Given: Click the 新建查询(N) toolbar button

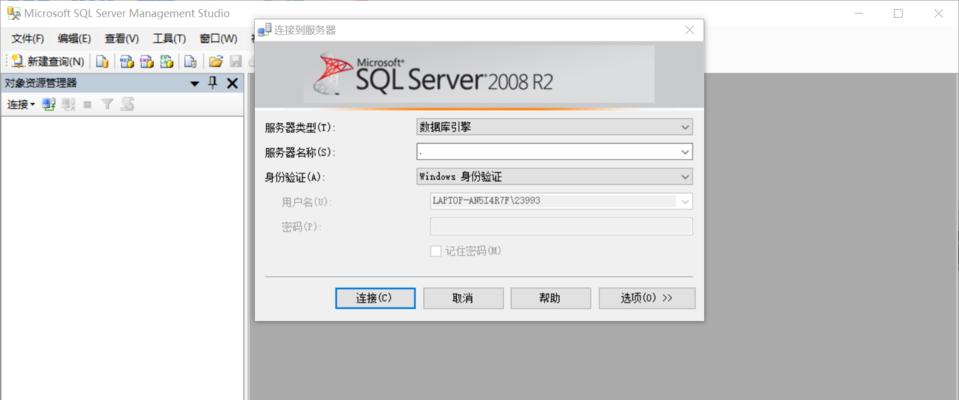Looking at the screenshot, I should pyautogui.click(x=48, y=61).
